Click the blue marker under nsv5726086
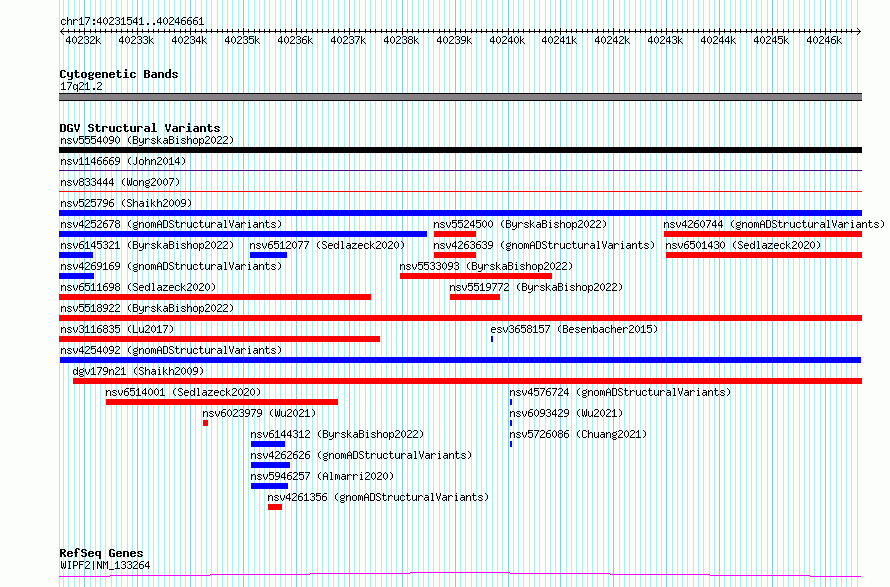The height and width of the screenshot is (587, 890). click(x=511, y=444)
